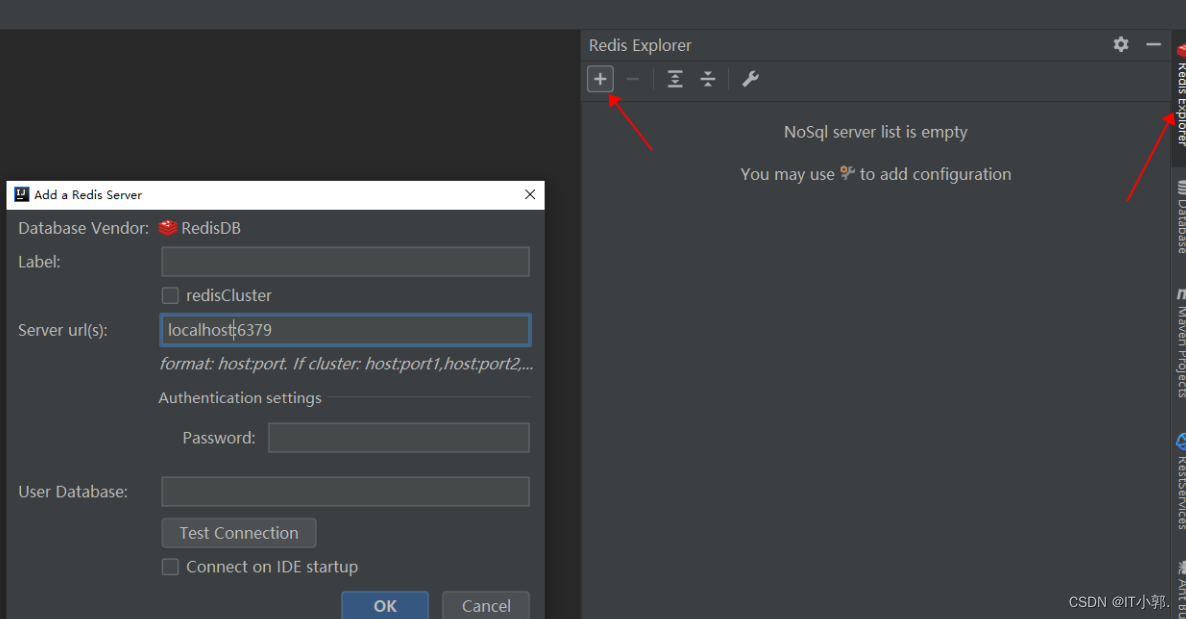Image resolution: width=1186 pixels, height=619 pixels.
Task: Click into the Label text field
Action: [x=345, y=262]
